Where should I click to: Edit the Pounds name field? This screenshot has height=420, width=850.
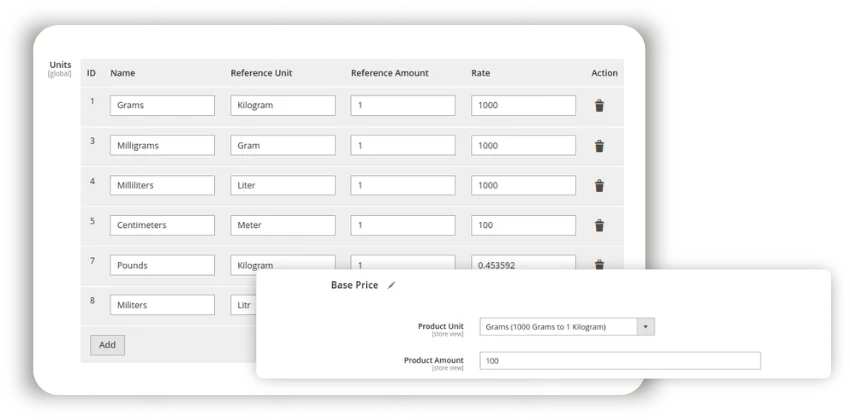162,265
